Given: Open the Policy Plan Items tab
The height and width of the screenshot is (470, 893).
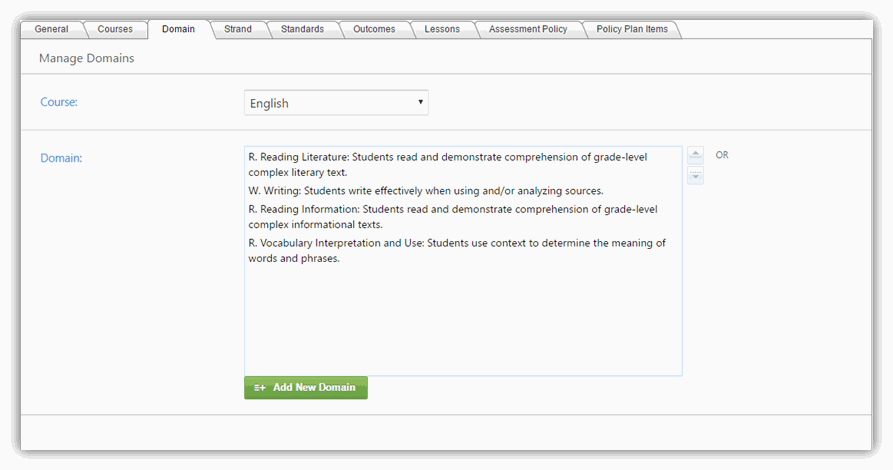Looking at the screenshot, I should pos(631,29).
